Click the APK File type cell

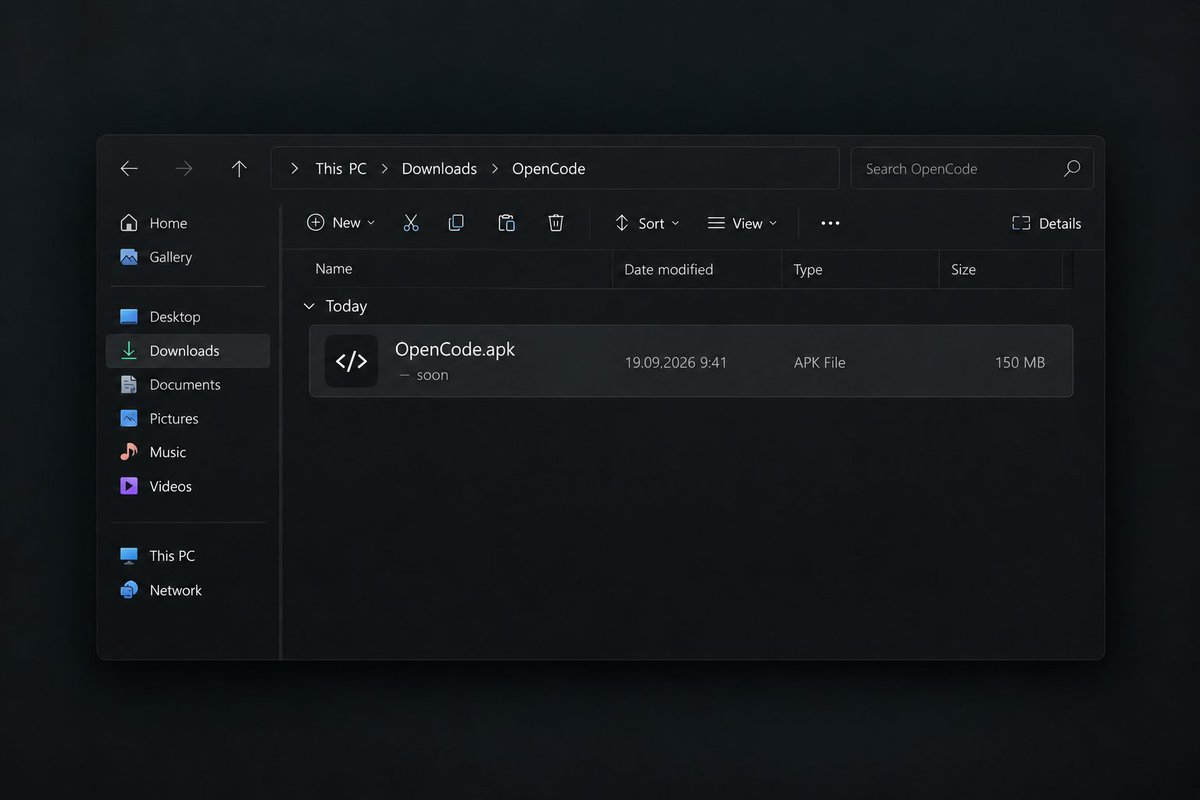coord(820,362)
